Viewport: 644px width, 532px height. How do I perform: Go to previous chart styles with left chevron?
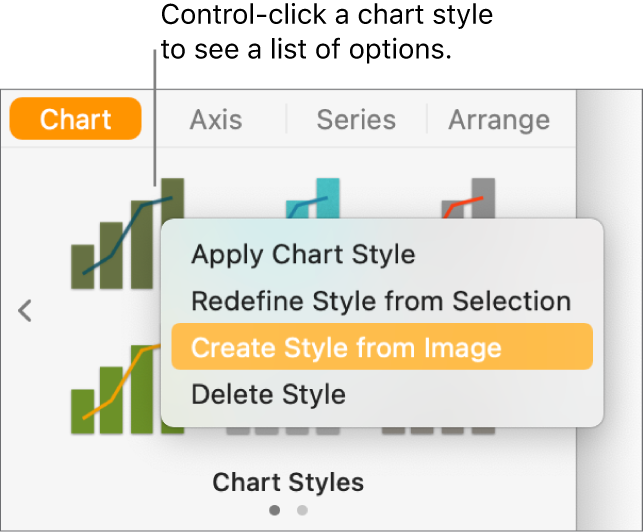click(26, 311)
